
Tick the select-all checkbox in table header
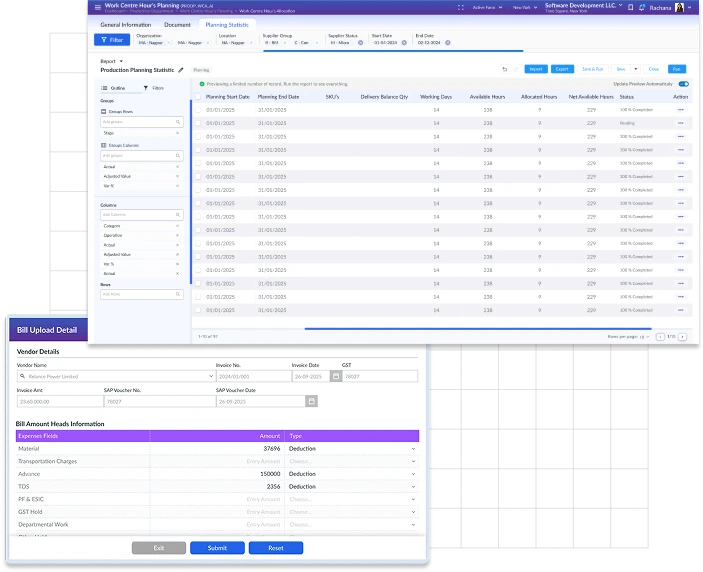click(x=198, y=97)
